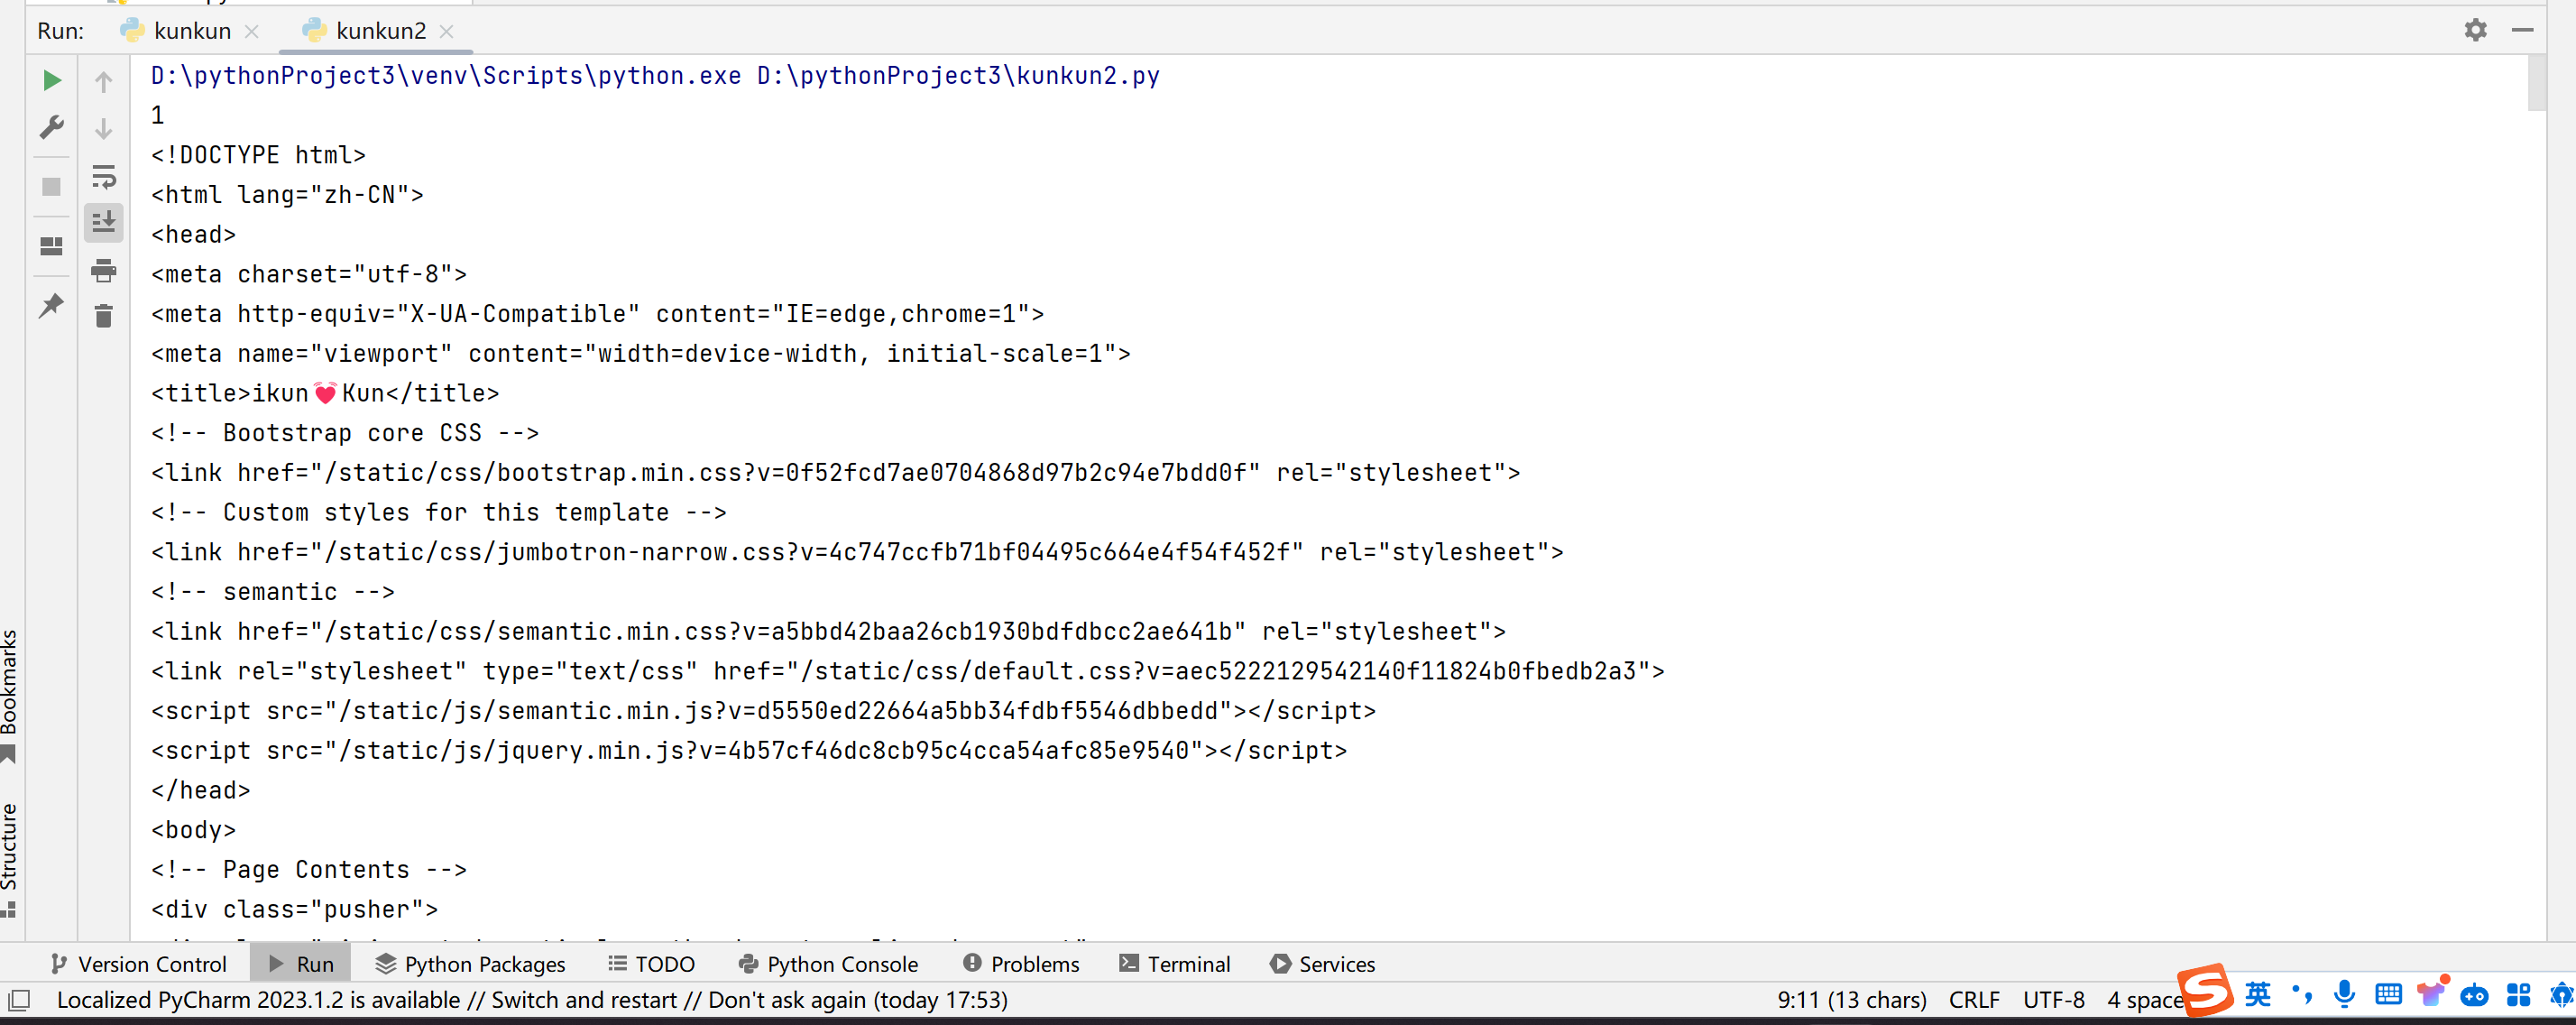Open Run tool window gear options
2576x1025 pixels.
[2475, 30]
